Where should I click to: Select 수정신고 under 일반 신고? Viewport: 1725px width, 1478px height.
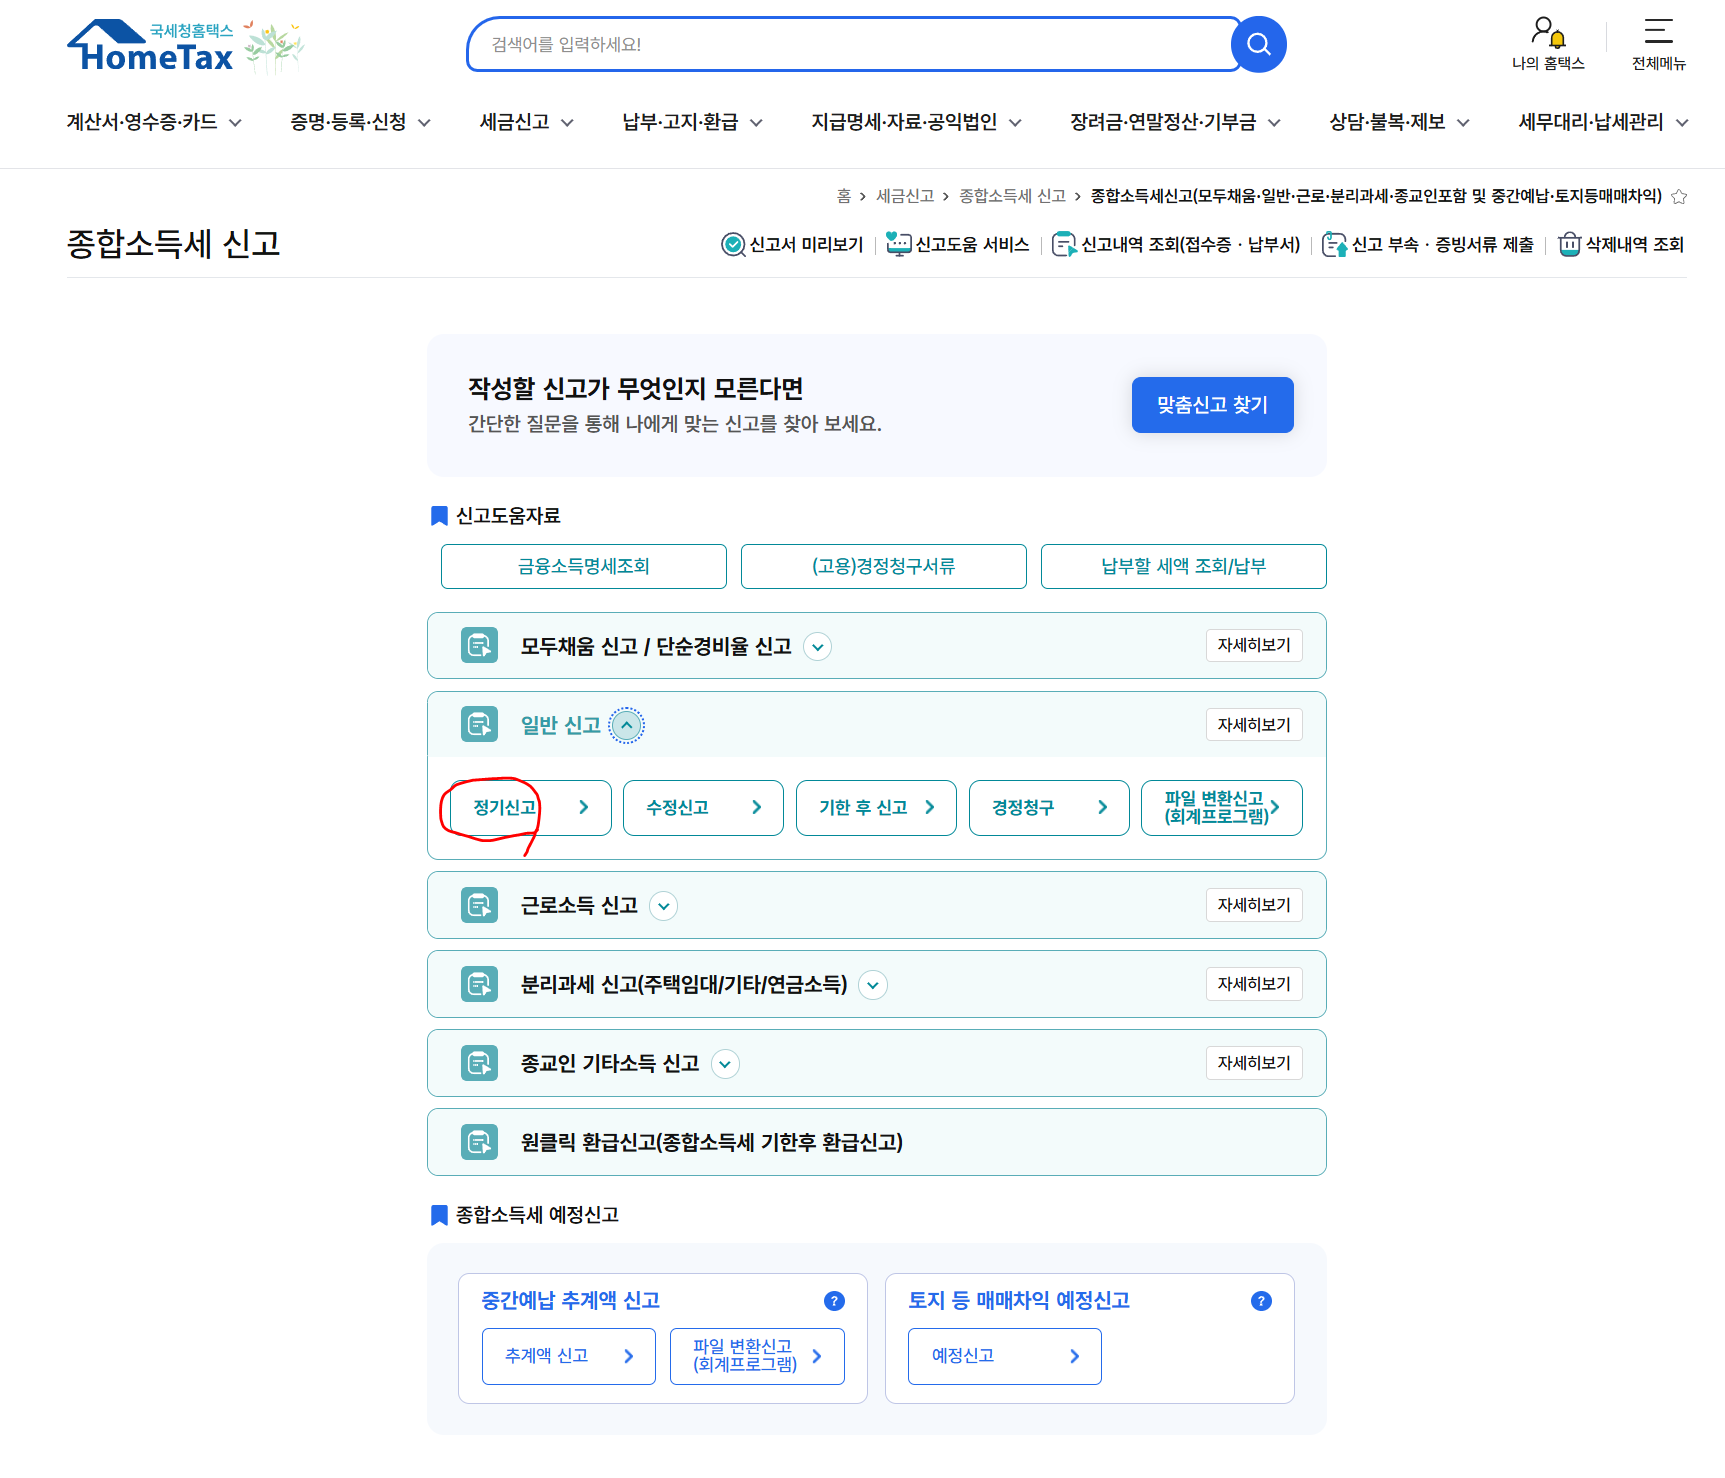click(x=703, y=808)
